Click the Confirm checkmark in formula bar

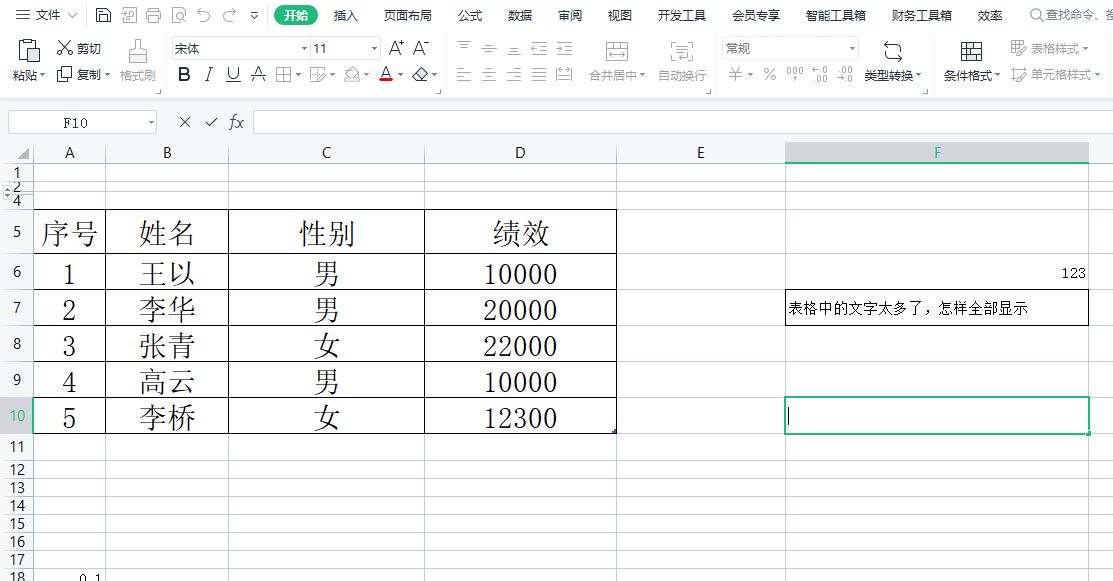(x=211, y=122)
